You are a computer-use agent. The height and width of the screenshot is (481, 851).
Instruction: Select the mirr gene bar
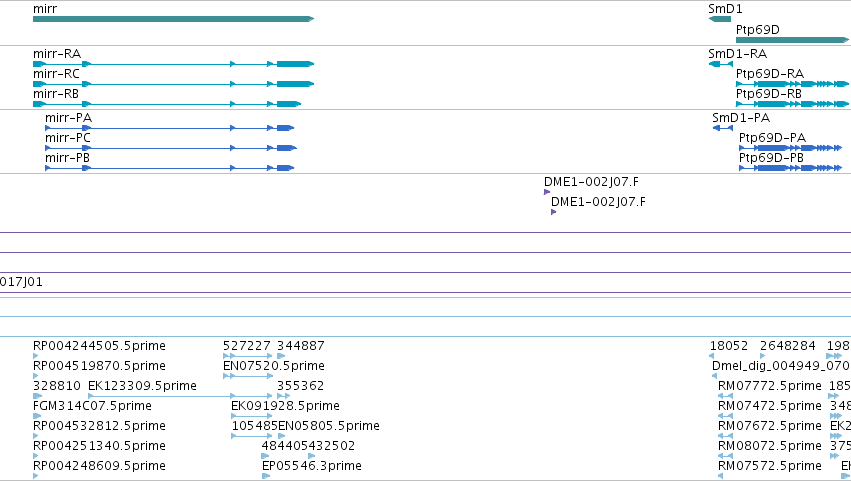[174, 19]
